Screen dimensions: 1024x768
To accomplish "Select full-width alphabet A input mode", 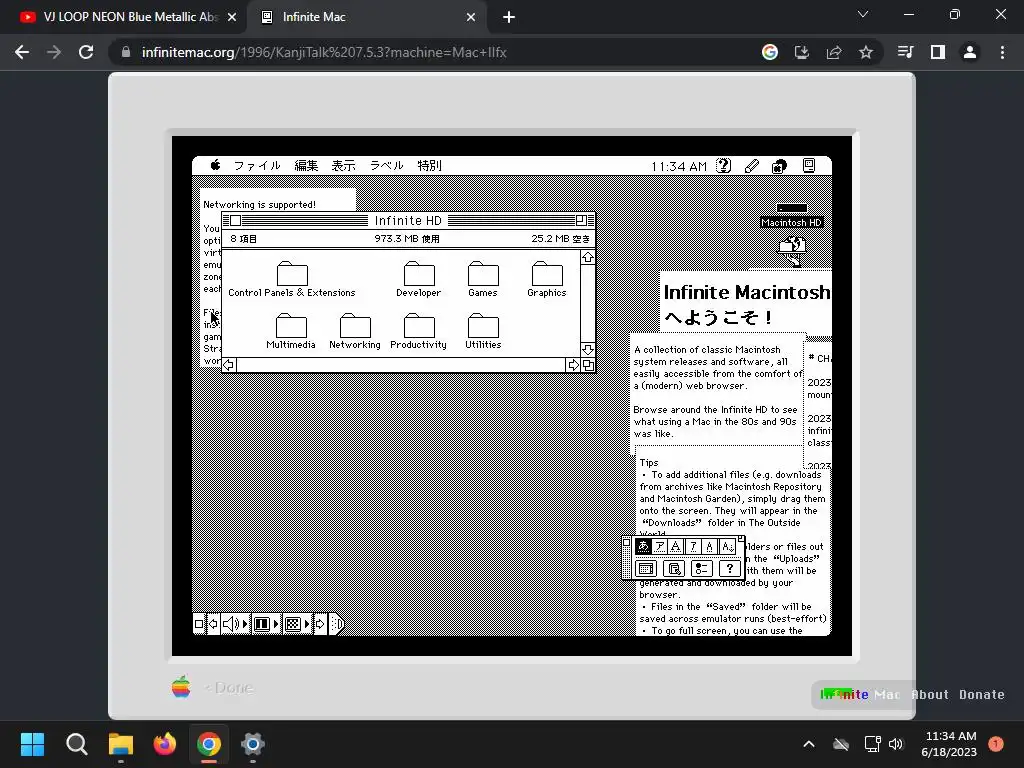I will click(x=676, y=547).
